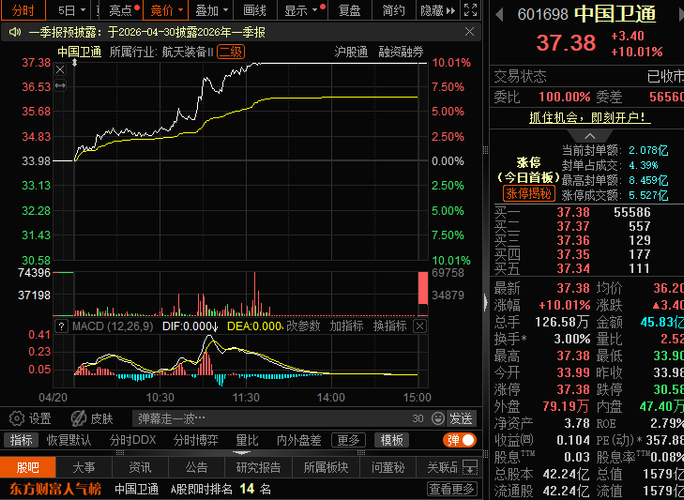
Task: Expand the side panel arrow handle
Action: pyautogui.click(x=486, y=302)
